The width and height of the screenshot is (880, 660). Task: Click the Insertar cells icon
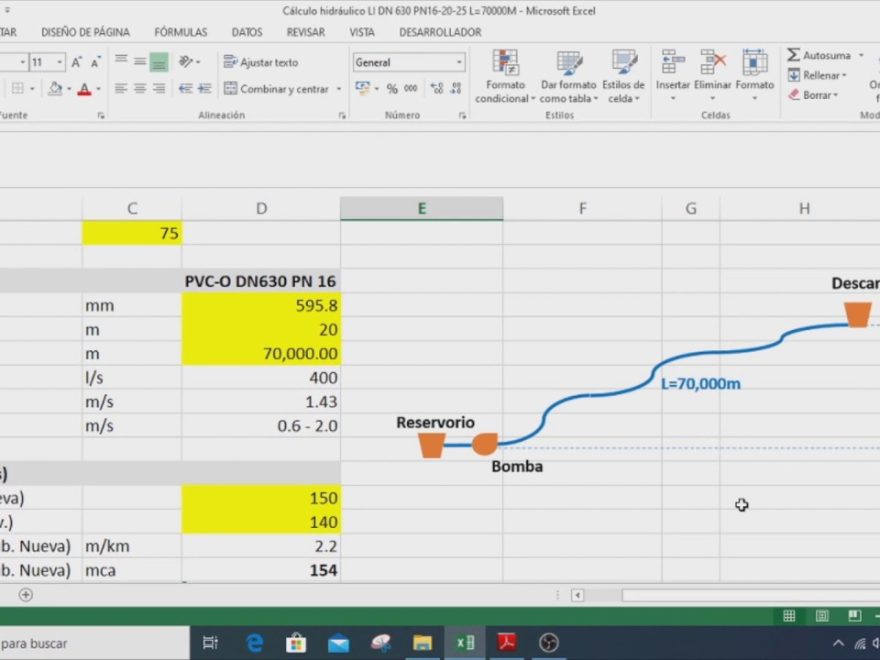[x=672, y=63]
